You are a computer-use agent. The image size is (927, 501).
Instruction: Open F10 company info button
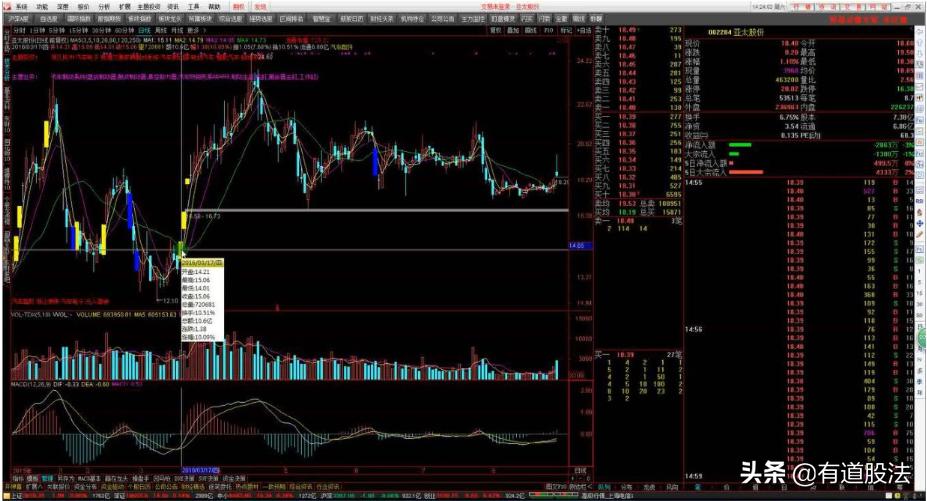coord(548,30)
